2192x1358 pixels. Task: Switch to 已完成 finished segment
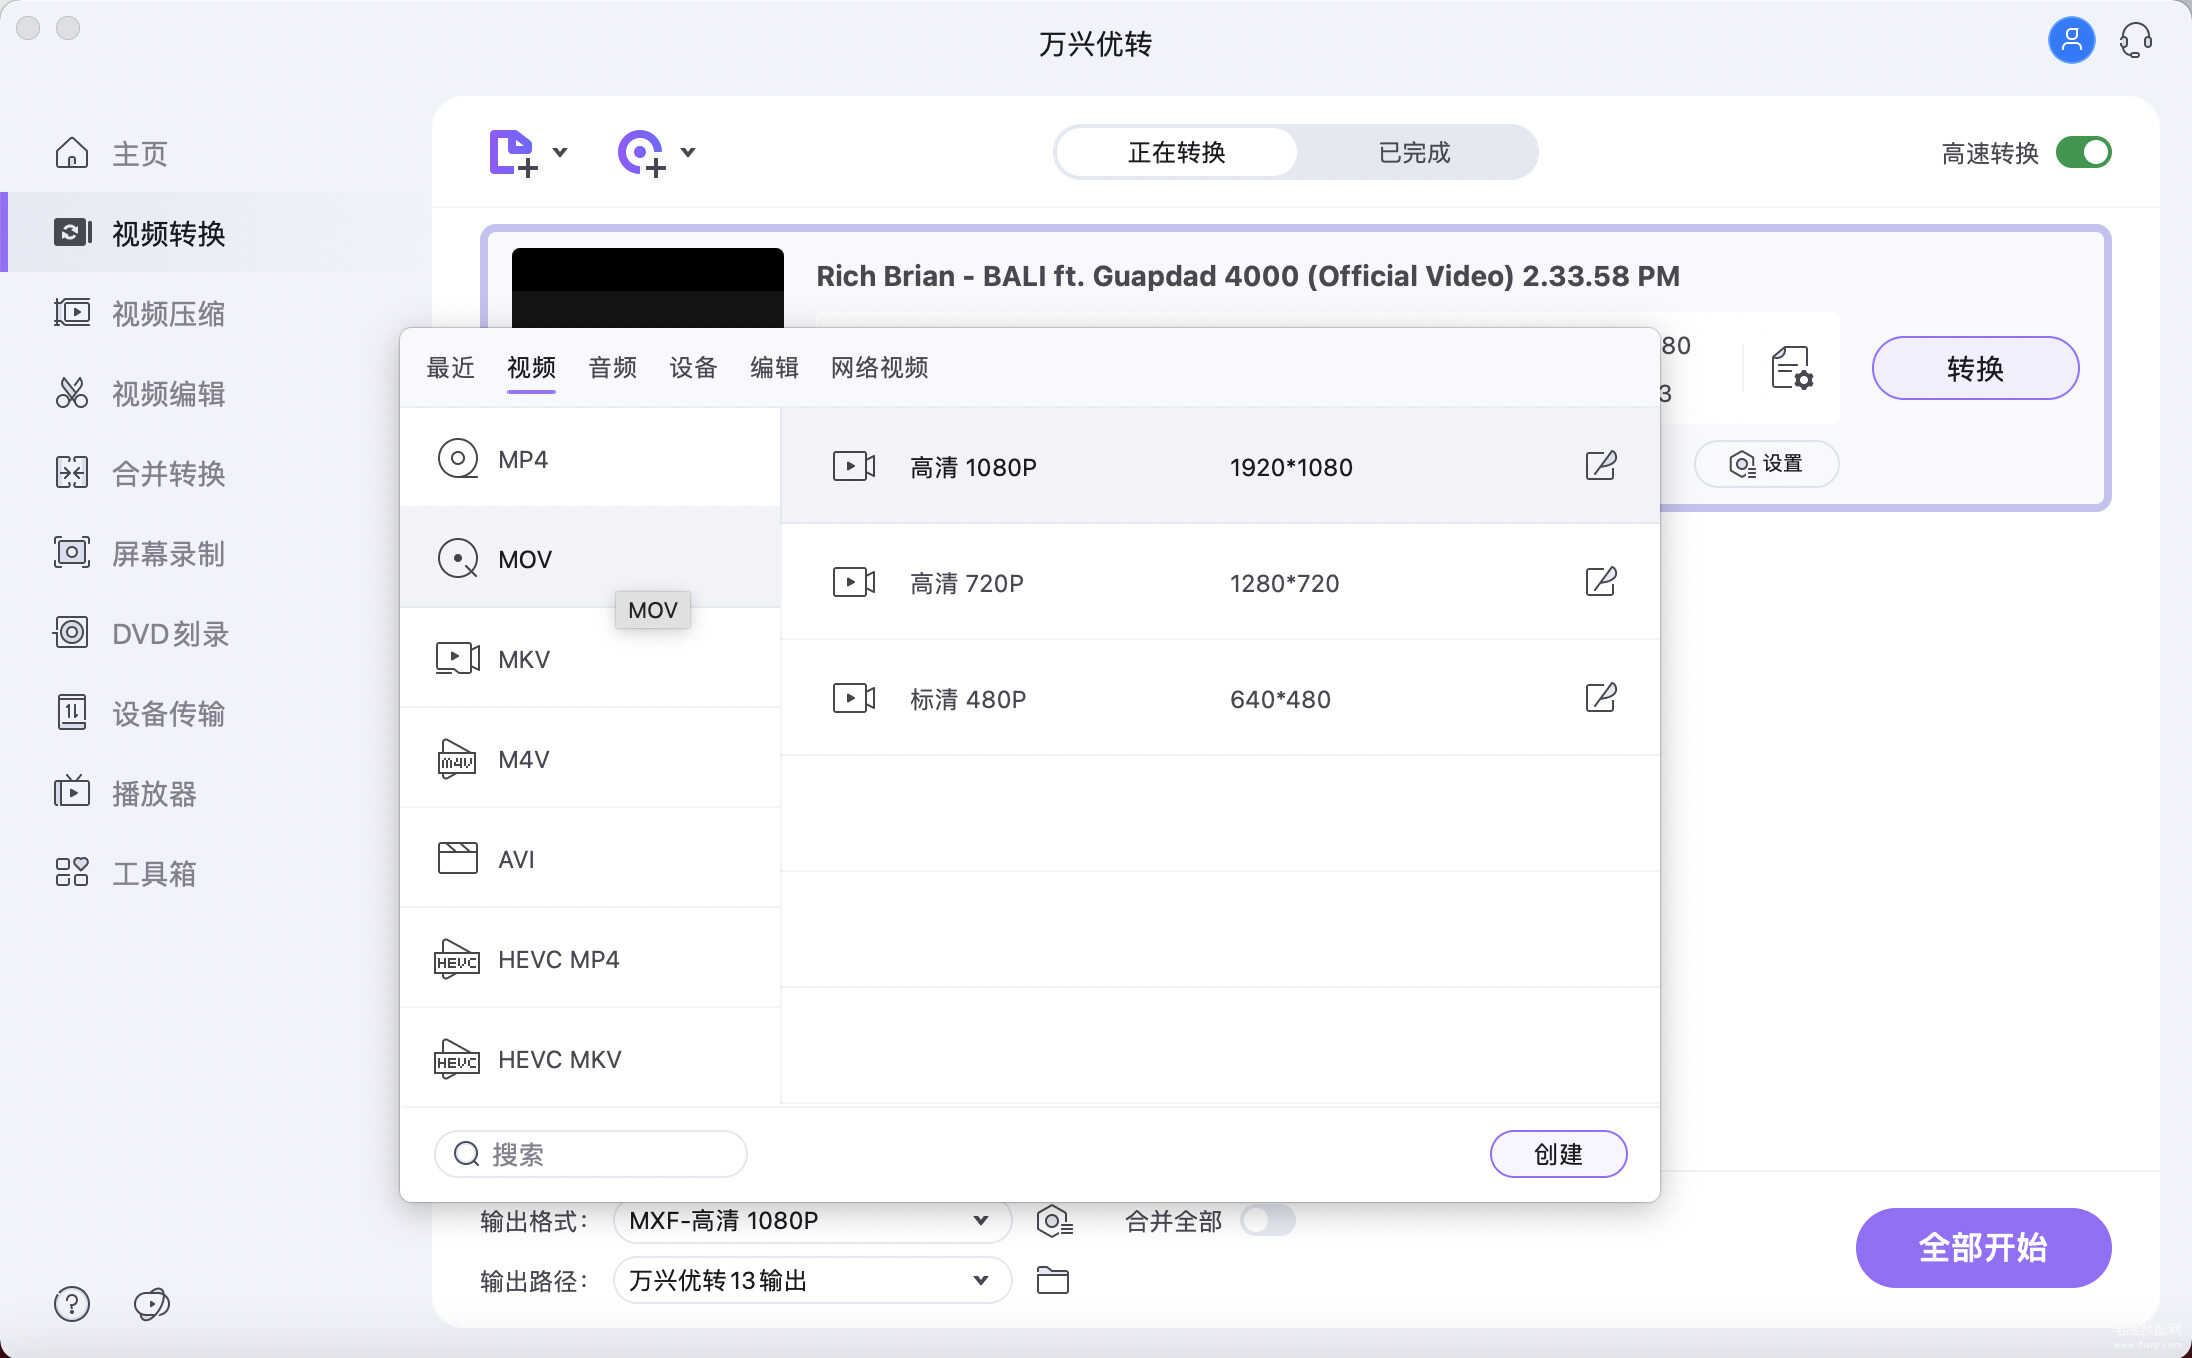[1413, 153]
